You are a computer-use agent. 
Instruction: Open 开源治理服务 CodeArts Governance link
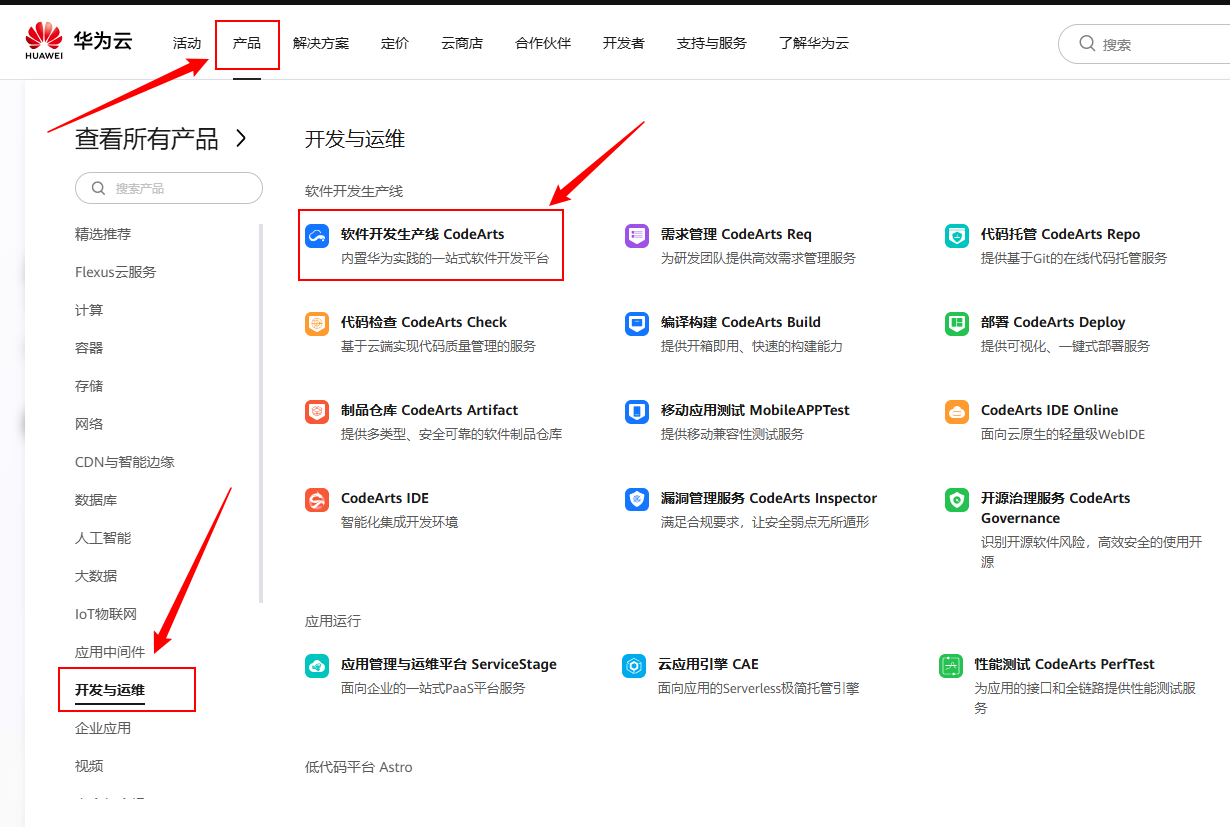(1056, 508)
